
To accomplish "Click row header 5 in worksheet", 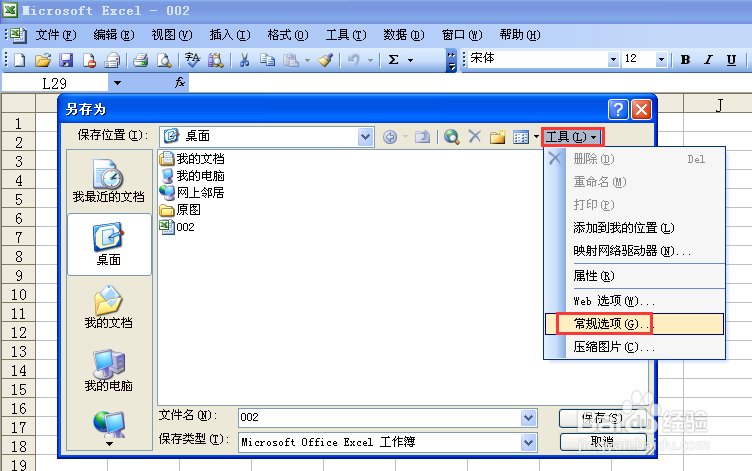I will tap(19, 199).
